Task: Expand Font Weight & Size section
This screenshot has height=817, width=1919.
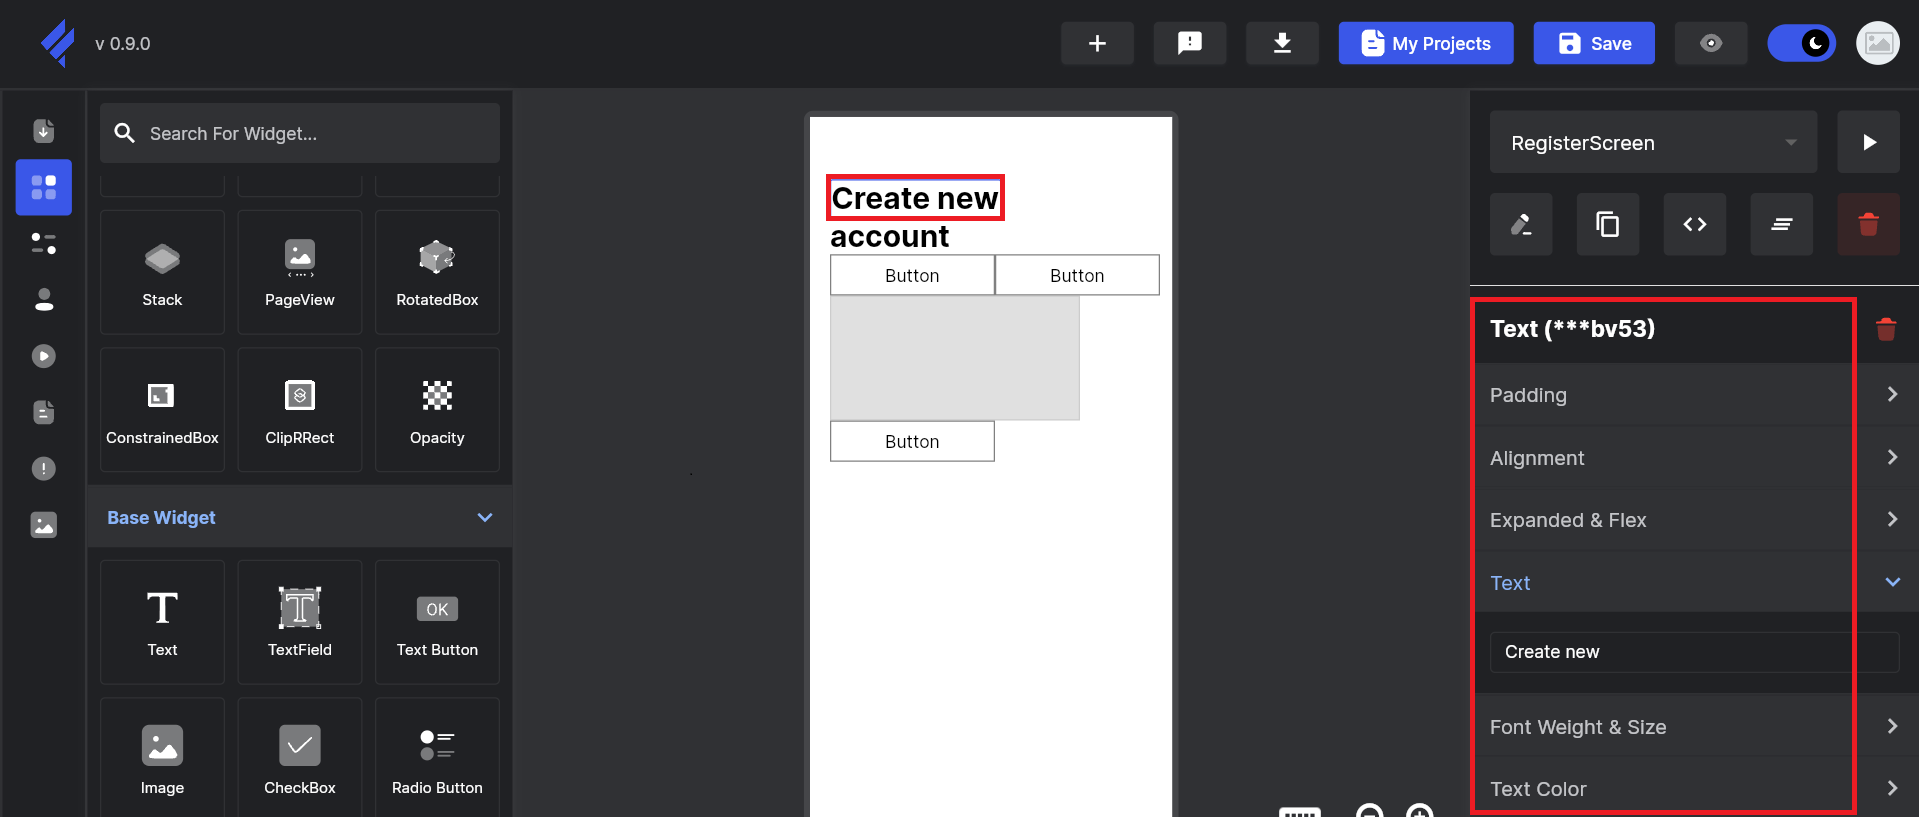Action: click(1692, 727)
